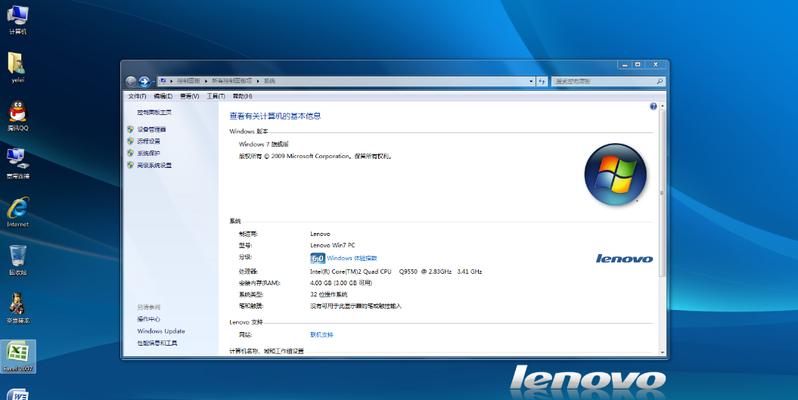798x400 pixels.
Task: Expand breadcrumb arrow after 所有控制面板项
Action: point(258,81)
